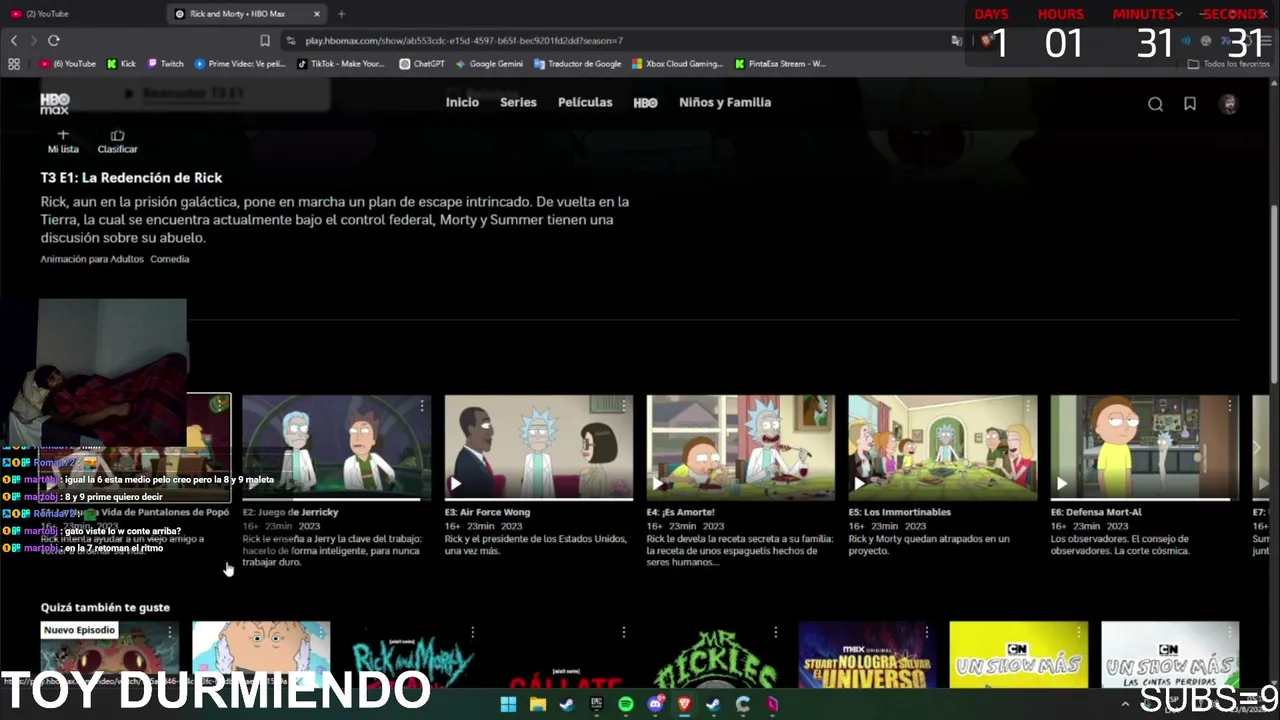The image size is (1280, 720).
Task: Open options menu for E5 Los Immortinables
Action: pyautogui.click(x=1028, y=405)
